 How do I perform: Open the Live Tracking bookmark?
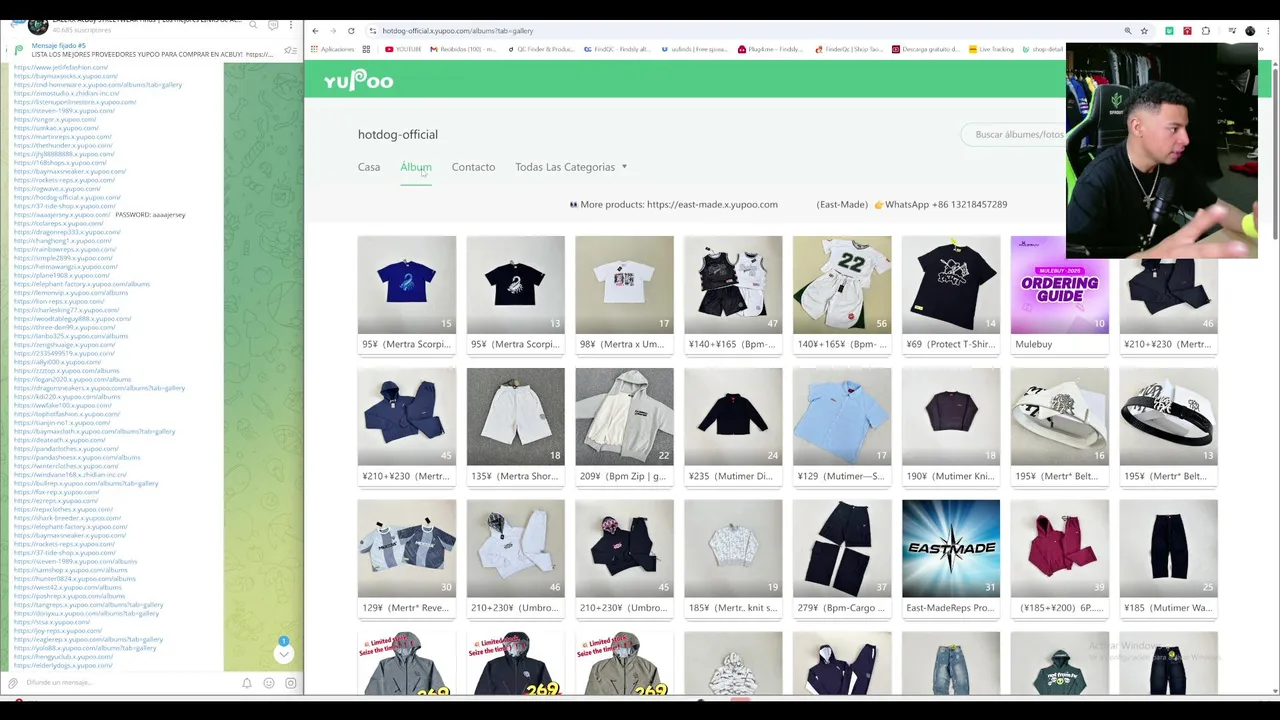click(991, 49)
